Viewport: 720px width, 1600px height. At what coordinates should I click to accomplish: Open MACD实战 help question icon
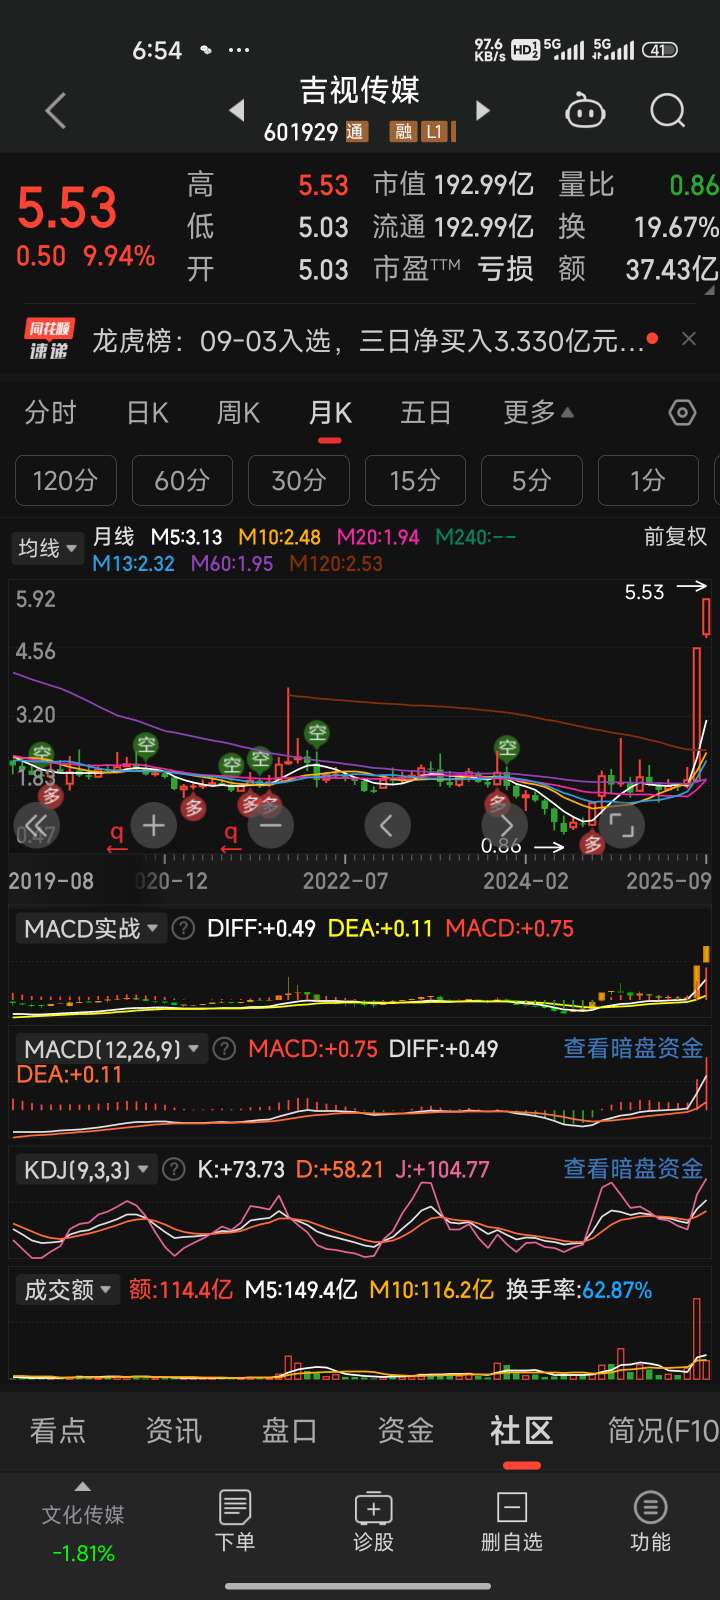(x=183, y=928)
